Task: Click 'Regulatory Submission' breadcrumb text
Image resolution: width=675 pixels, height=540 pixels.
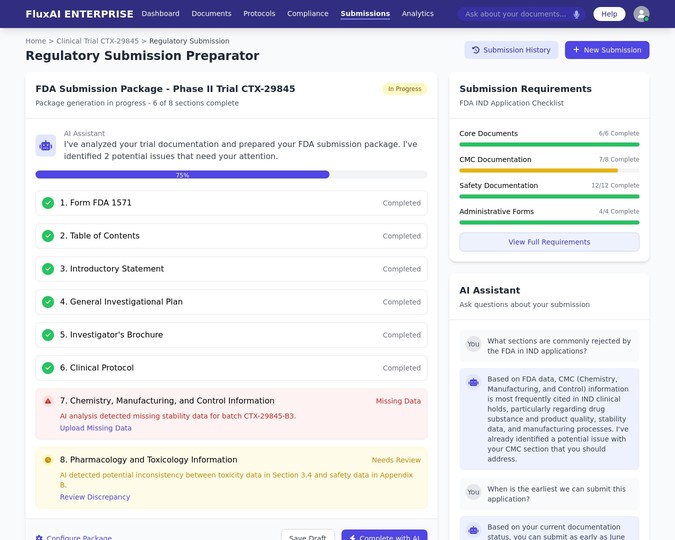Action: [189, 41]
